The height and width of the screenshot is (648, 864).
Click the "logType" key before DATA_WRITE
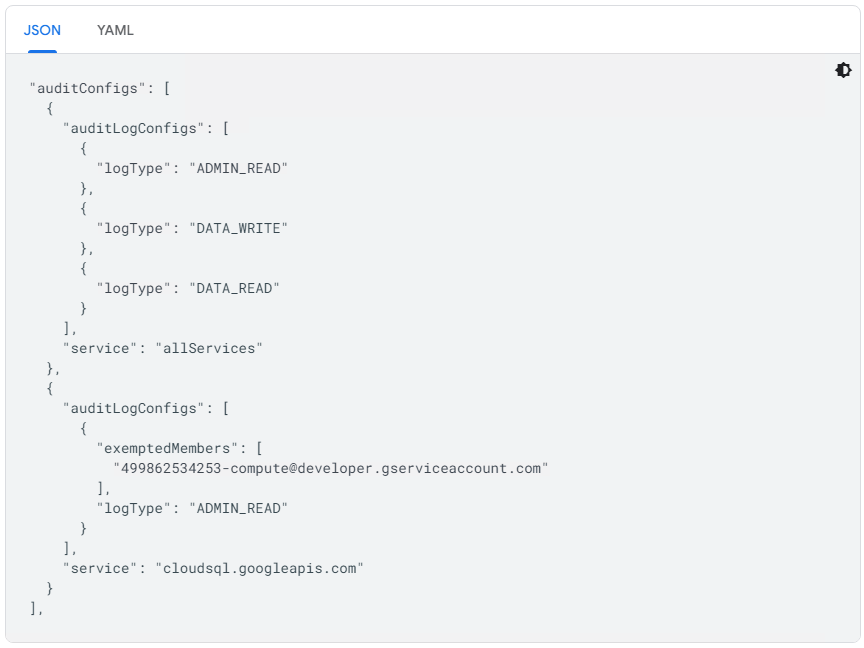tap(134, 228)
